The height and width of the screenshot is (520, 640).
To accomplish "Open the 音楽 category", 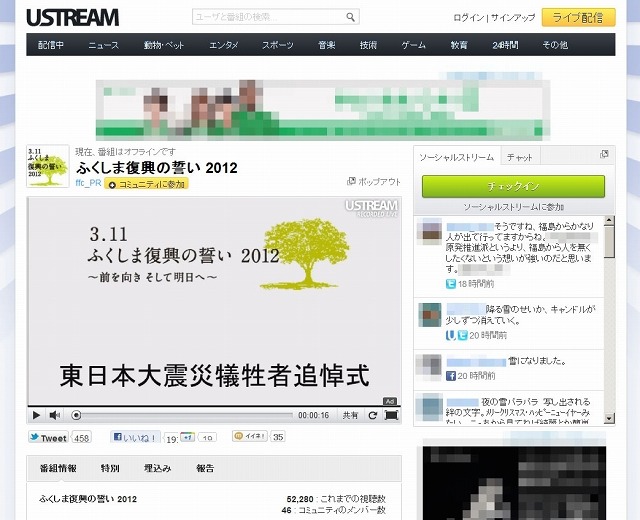I will (x=327, y=45).
